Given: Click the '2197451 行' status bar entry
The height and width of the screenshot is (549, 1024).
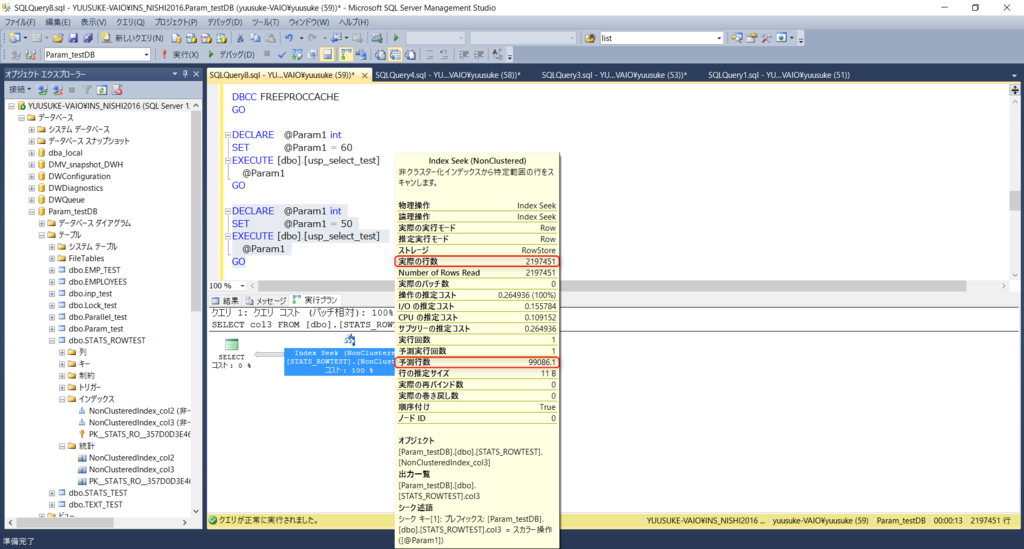Looking at the screenshot, I should click(990, 521).
